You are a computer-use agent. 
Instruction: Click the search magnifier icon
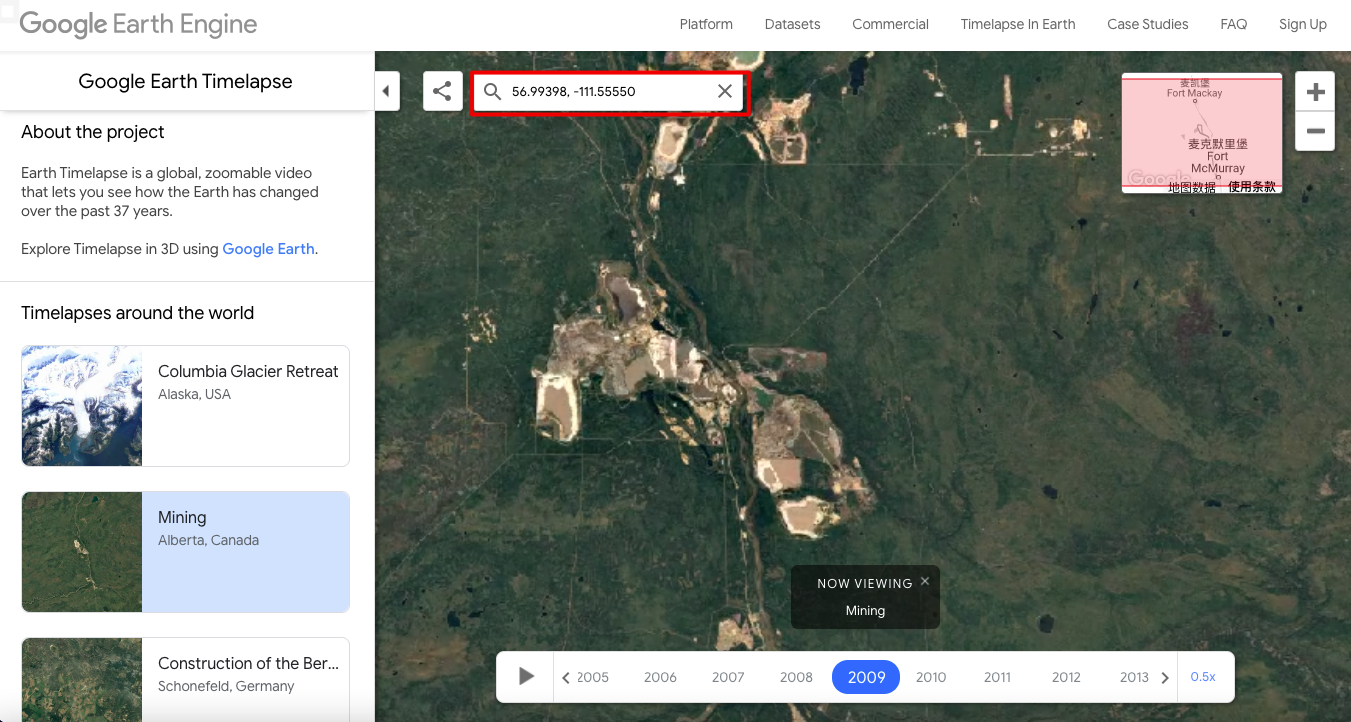pyautogui.click(x=492, y=90)
